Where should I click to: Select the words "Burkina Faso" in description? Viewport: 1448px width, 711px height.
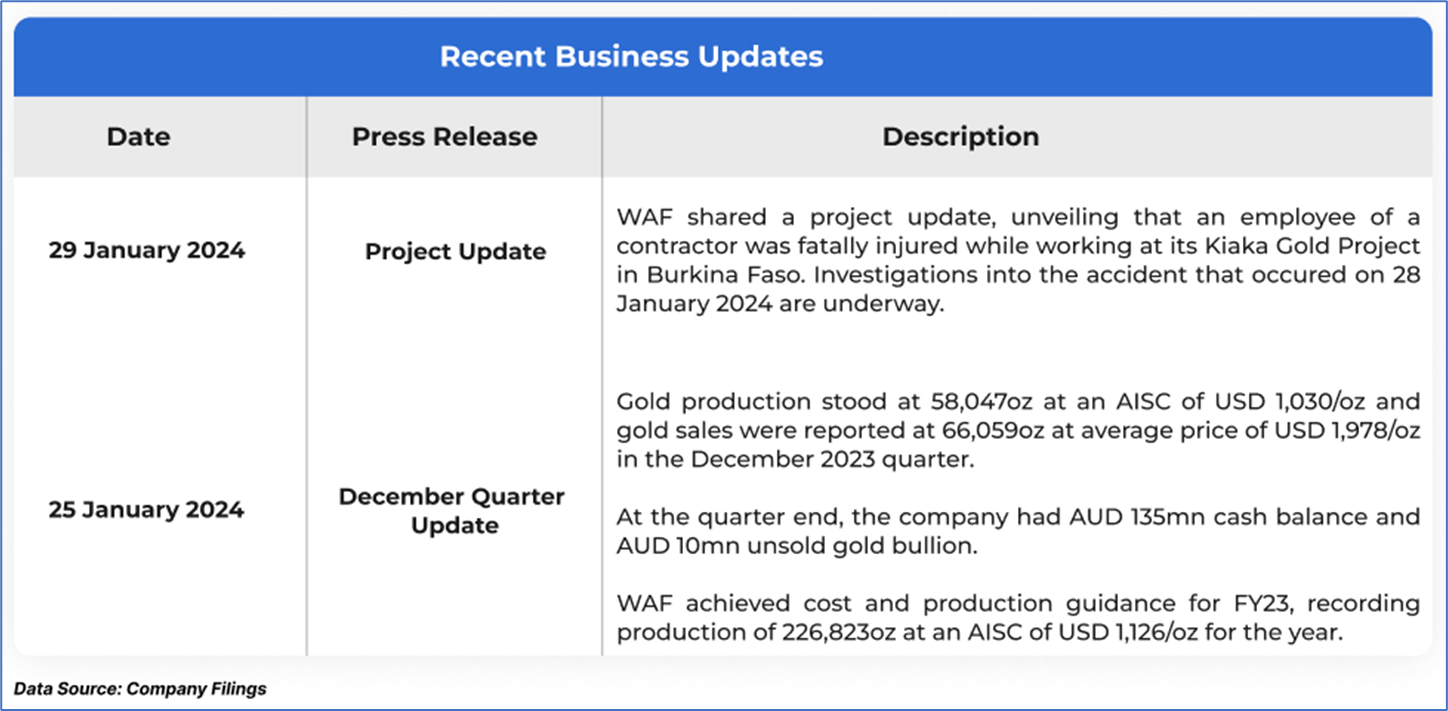coord(707,275)
